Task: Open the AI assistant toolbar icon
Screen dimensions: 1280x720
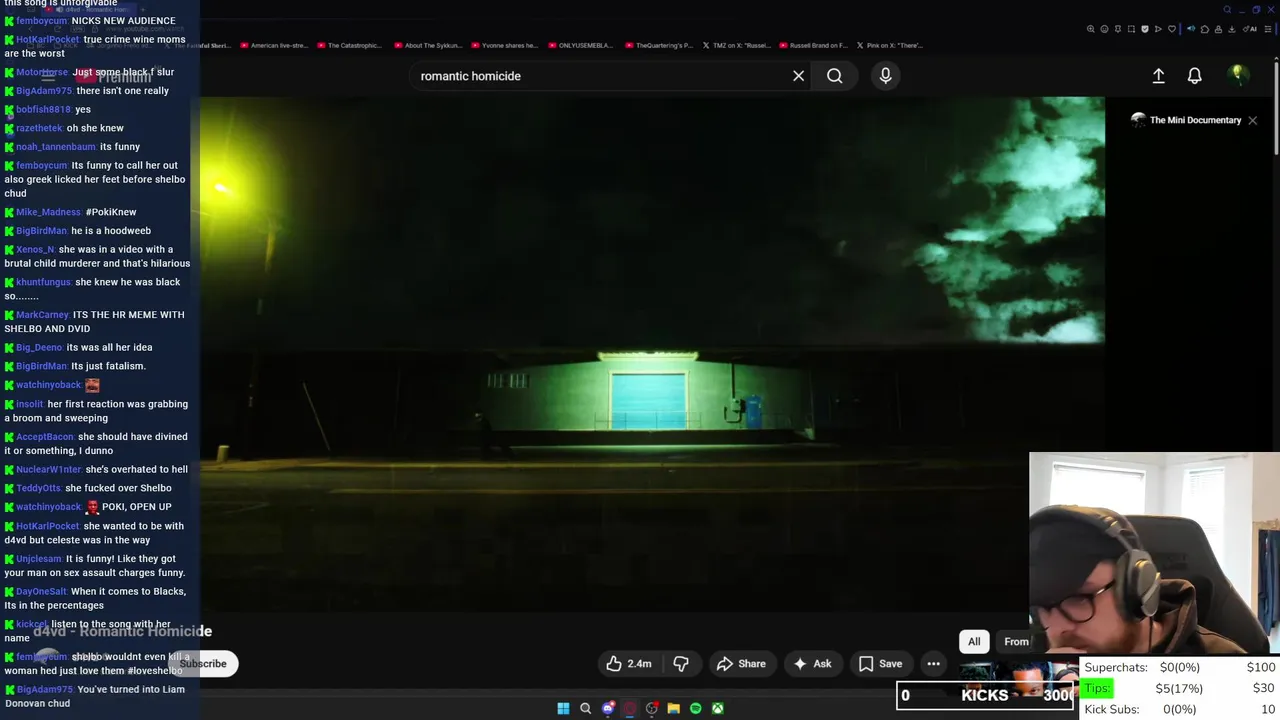Action: coord(1250,29)
